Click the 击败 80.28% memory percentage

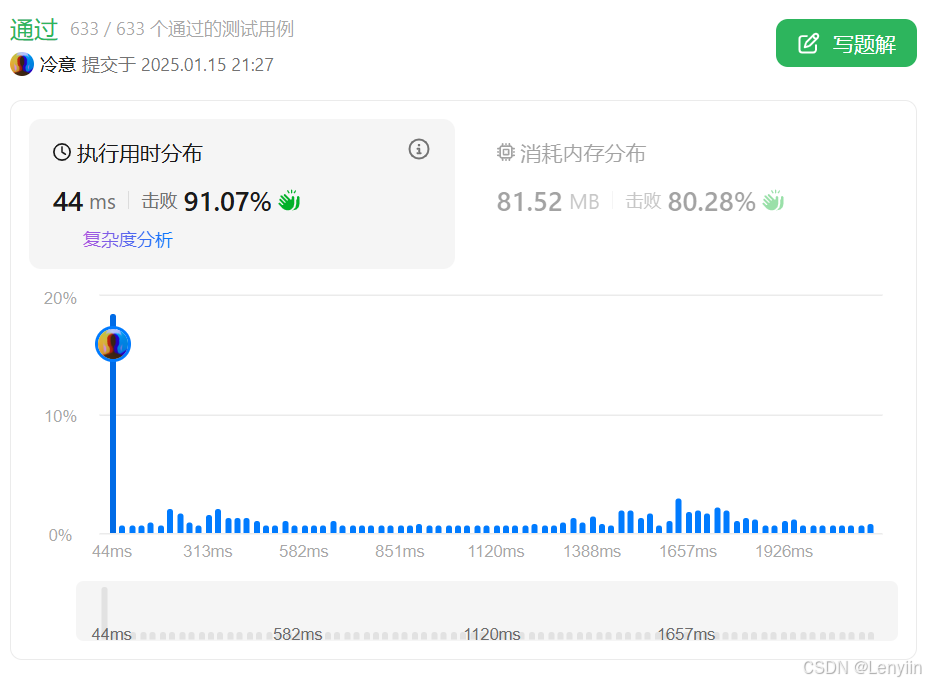690,201
